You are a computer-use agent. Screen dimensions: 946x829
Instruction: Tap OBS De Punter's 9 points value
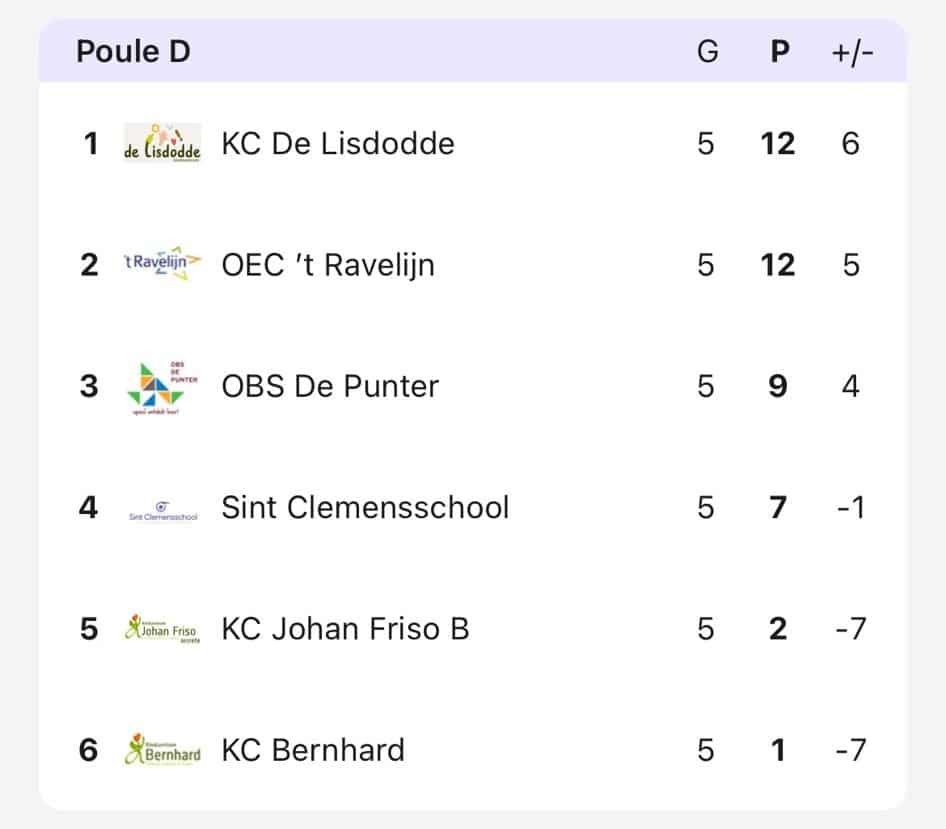(x=778, y=387)
